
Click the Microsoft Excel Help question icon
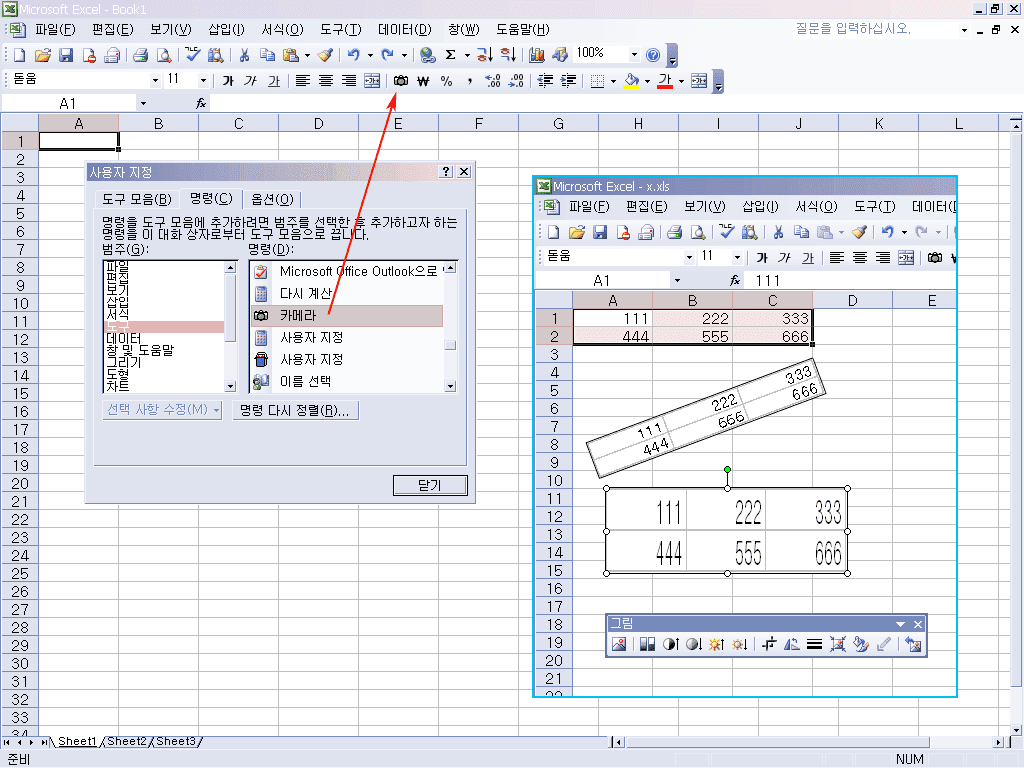point(653,55)
